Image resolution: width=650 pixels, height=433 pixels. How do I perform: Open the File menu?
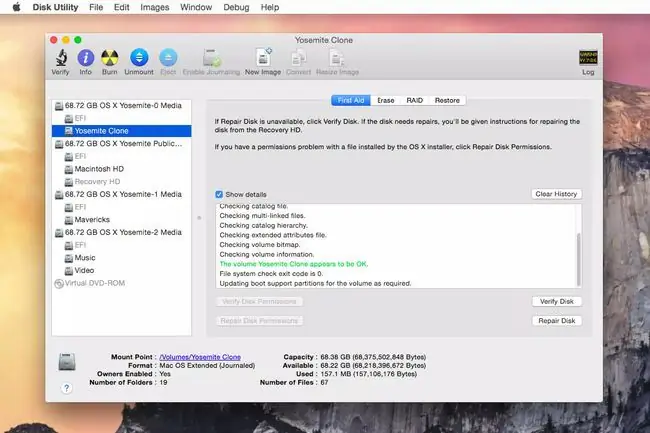click(x=96, y=7)
